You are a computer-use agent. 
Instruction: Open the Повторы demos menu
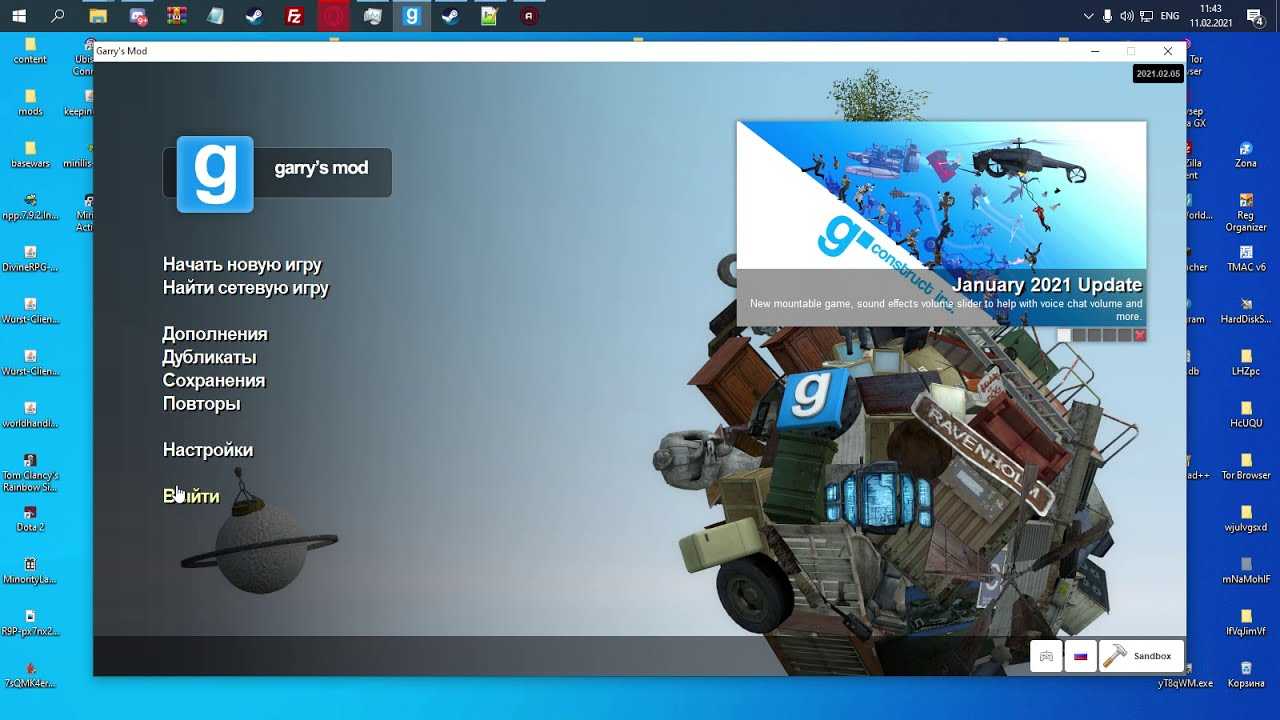pyautogui.click(x=202, y=404)
